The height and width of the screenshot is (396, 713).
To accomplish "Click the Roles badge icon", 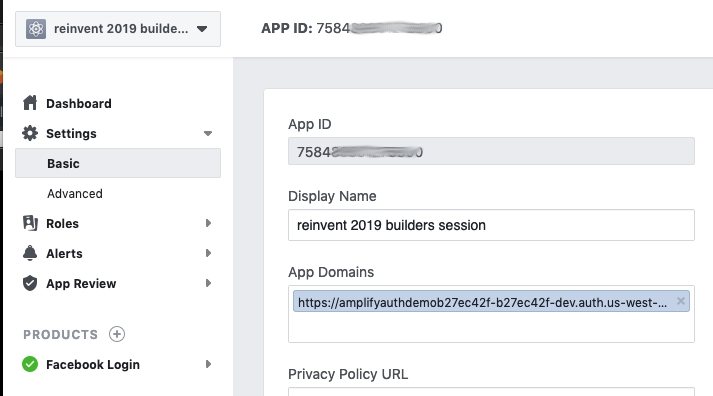I will tap(30, 223).
